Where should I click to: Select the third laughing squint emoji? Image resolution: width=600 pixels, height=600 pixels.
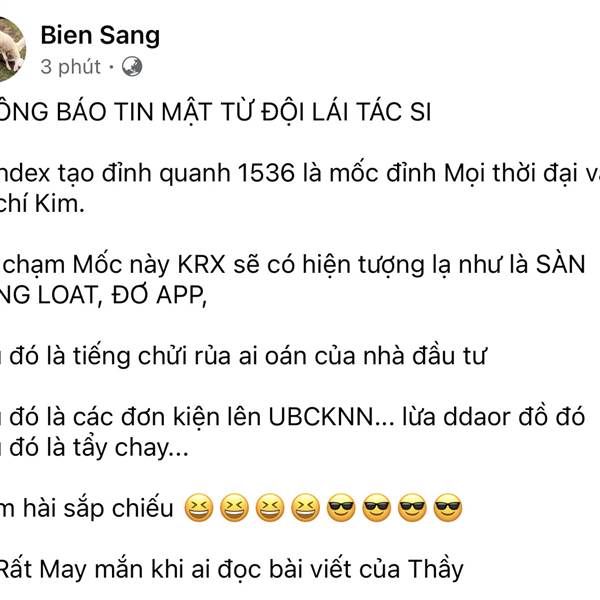click(270, 508)
